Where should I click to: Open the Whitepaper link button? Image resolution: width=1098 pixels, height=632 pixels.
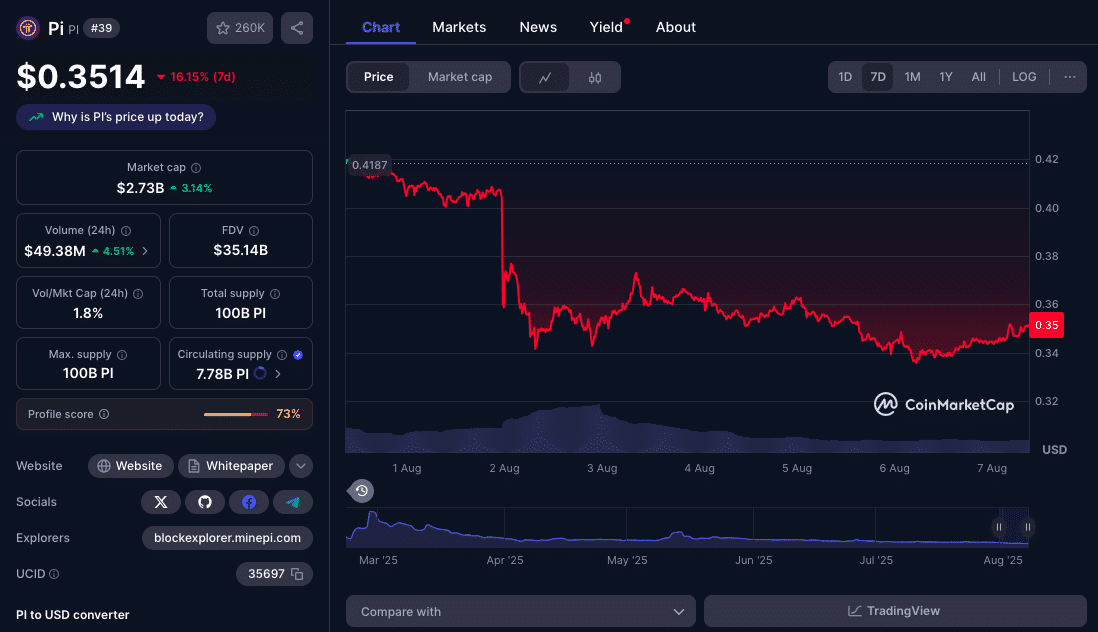tap(231, 466)
